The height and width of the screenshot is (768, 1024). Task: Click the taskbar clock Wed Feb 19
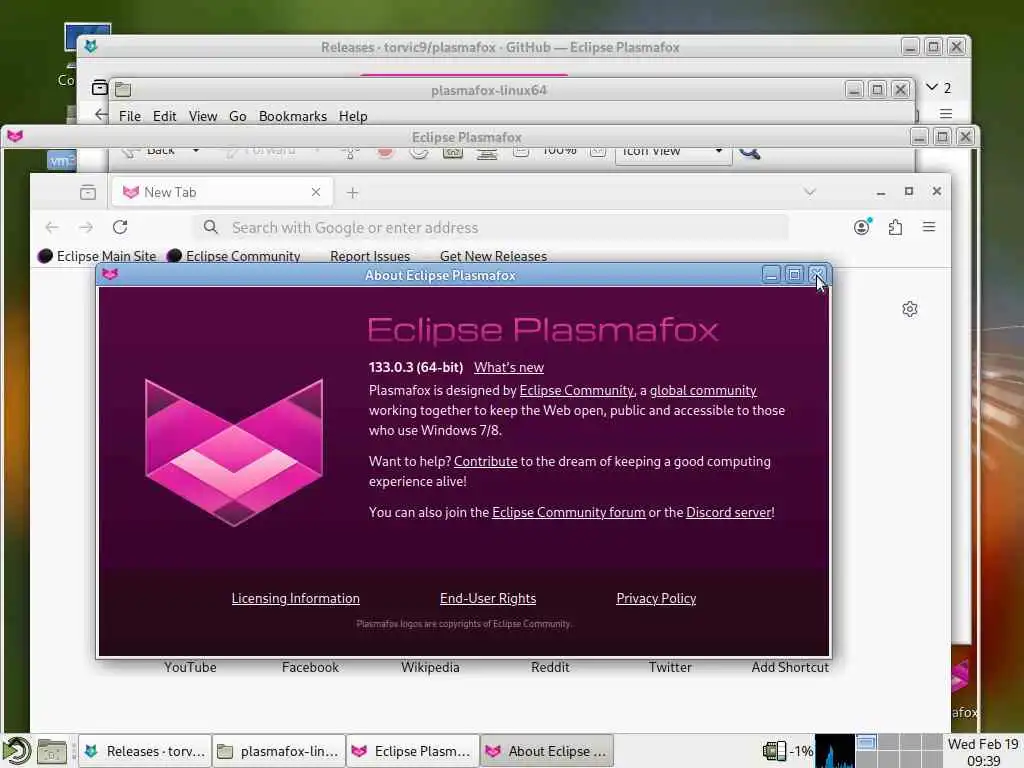click(983, 752)
